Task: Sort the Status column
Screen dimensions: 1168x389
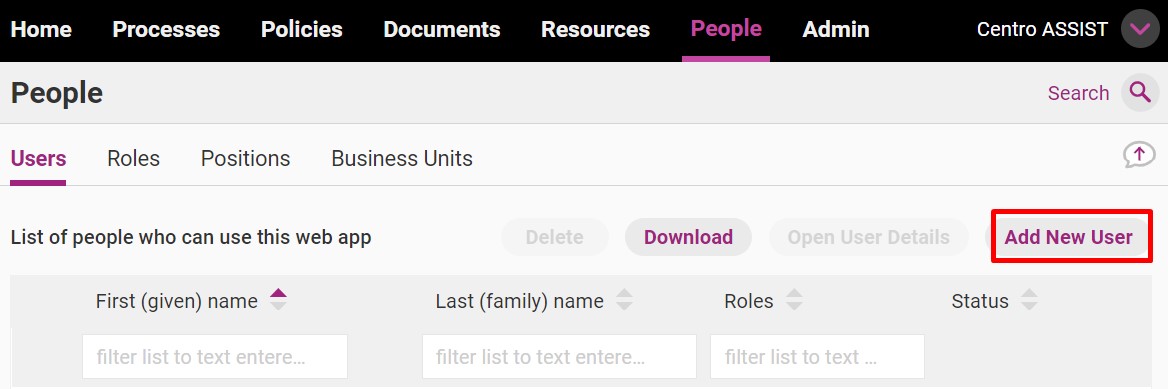Action: [x=1029, y=300]
